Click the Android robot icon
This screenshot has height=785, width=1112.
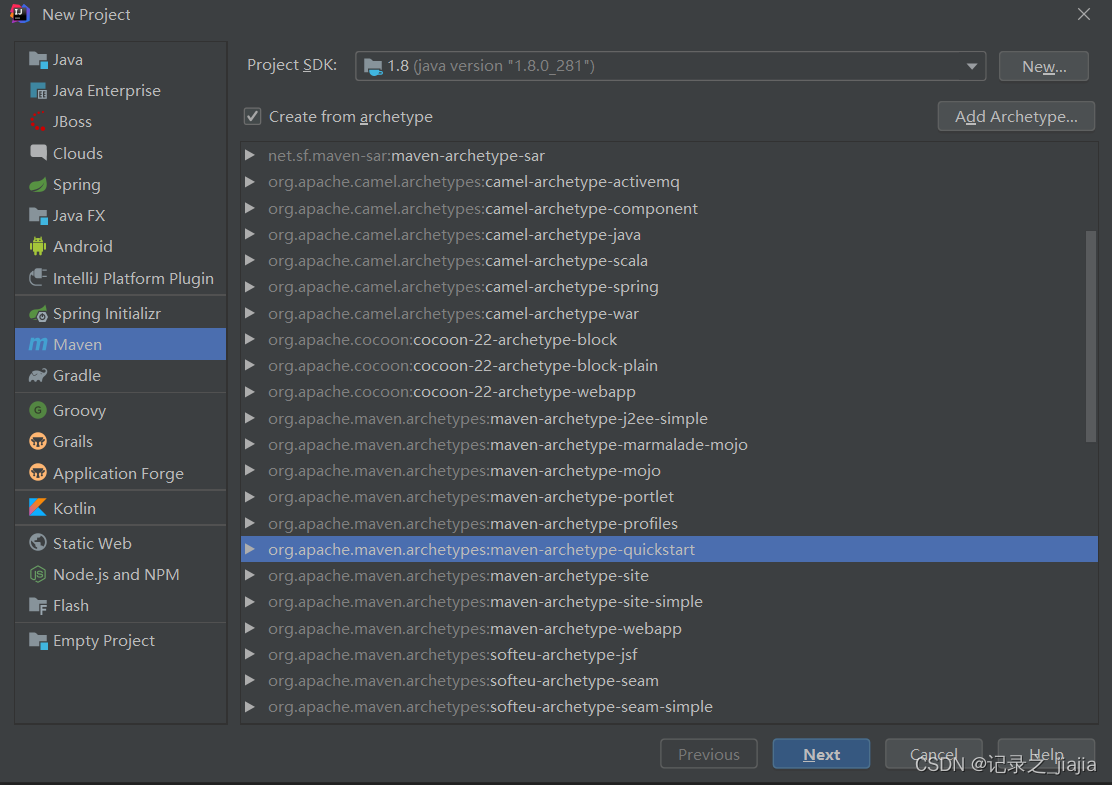38,246
